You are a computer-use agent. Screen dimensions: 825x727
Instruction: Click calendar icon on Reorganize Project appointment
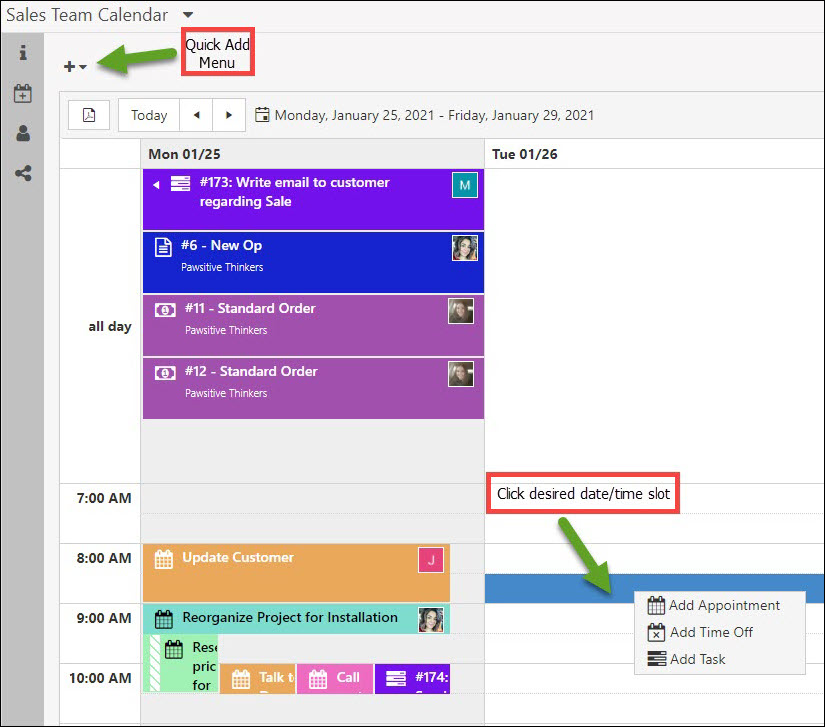click(164, 619)
